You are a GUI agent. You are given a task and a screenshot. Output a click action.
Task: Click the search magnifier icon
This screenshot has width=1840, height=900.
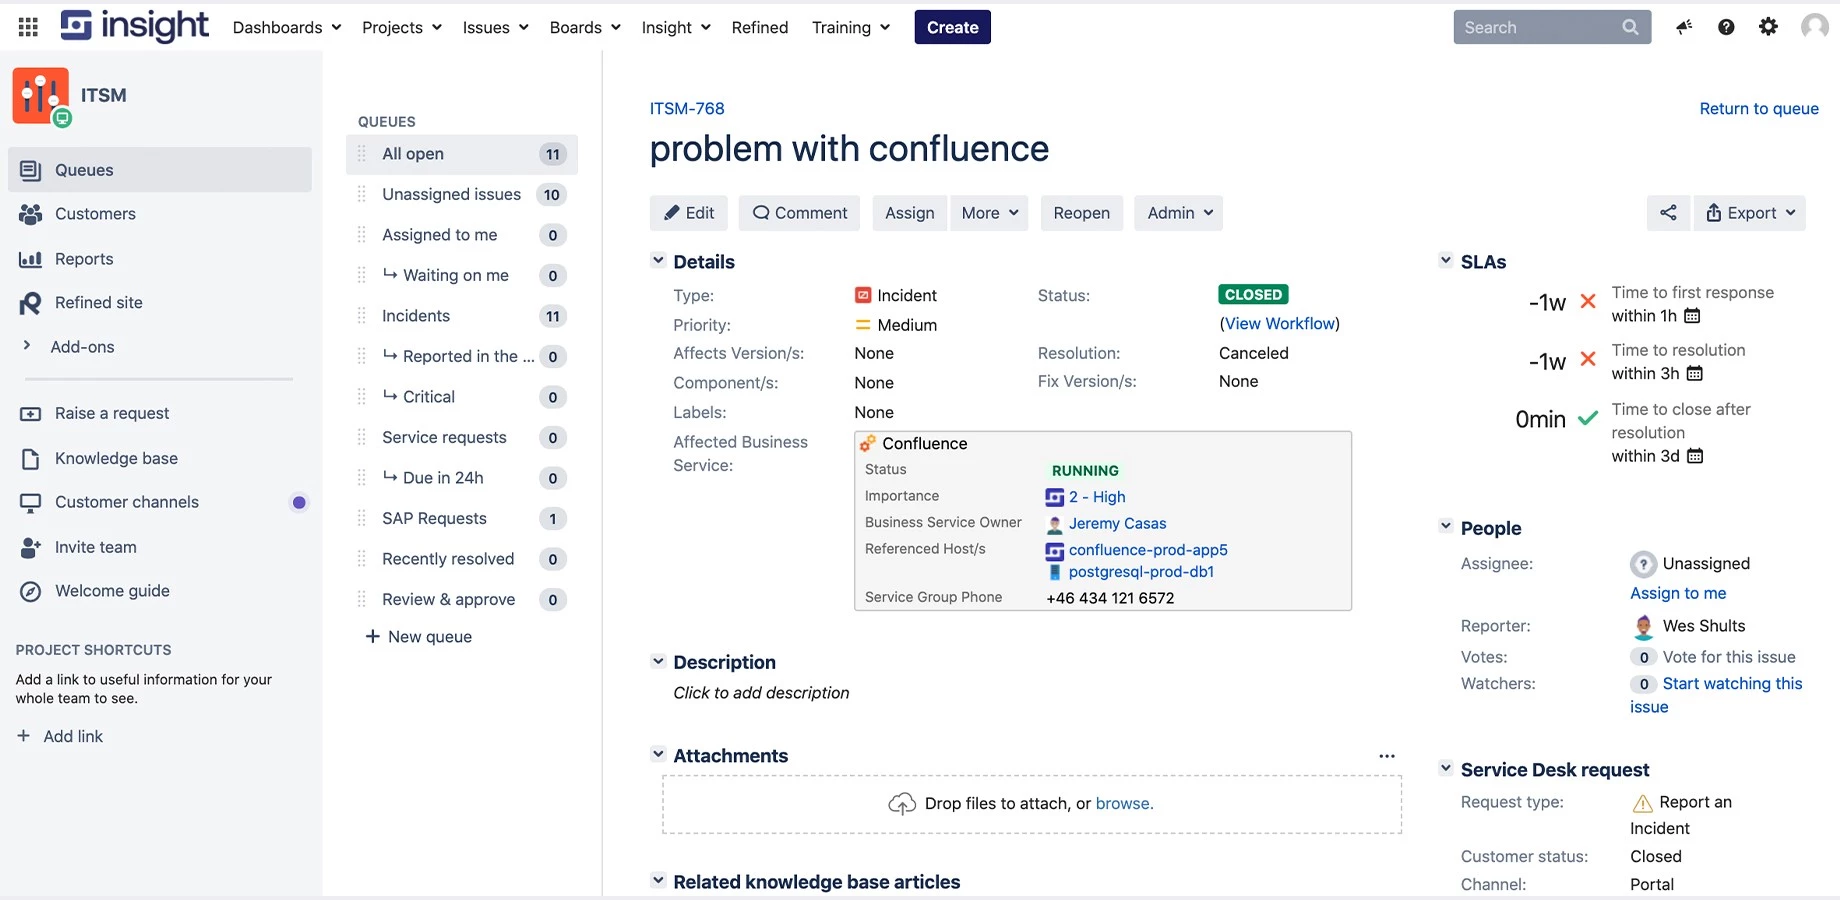pyautogui.click(x=1630, y=27)
